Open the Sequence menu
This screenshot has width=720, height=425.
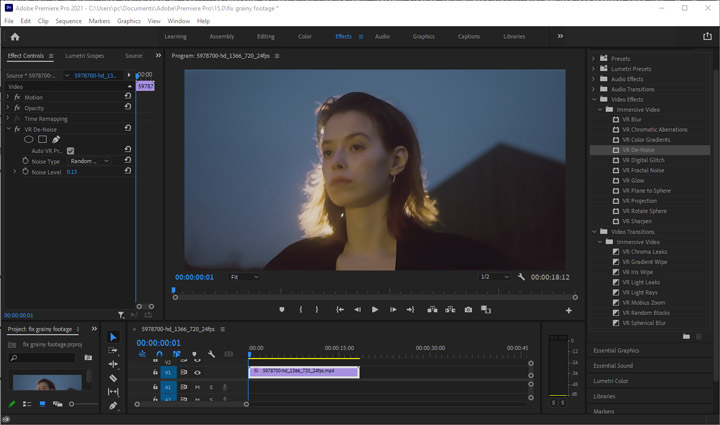pos(68,21)
